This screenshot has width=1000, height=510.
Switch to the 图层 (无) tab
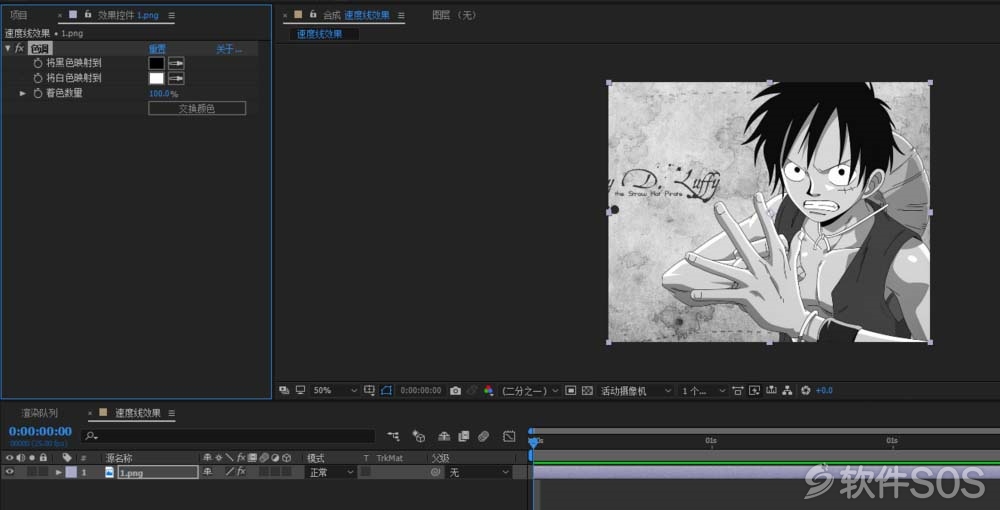coord(454,15)
